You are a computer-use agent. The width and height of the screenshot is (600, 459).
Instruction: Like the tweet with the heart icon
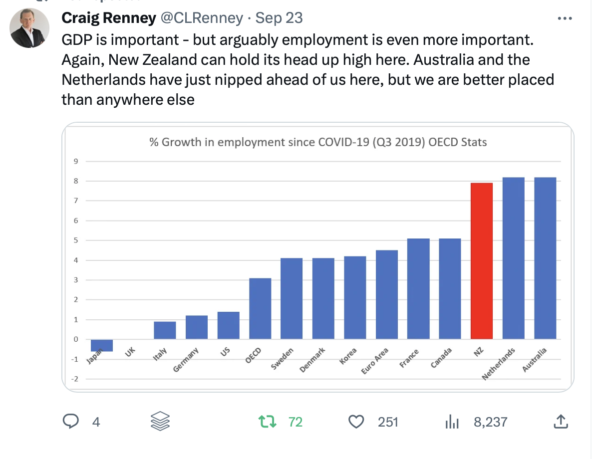[356, 422]
